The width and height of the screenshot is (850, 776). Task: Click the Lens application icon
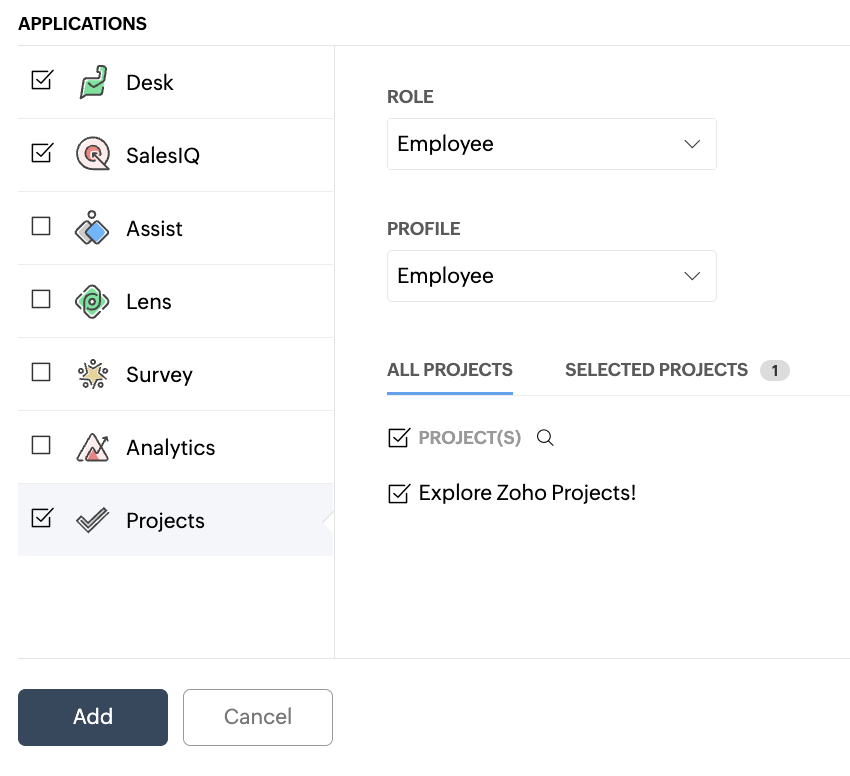93,301
